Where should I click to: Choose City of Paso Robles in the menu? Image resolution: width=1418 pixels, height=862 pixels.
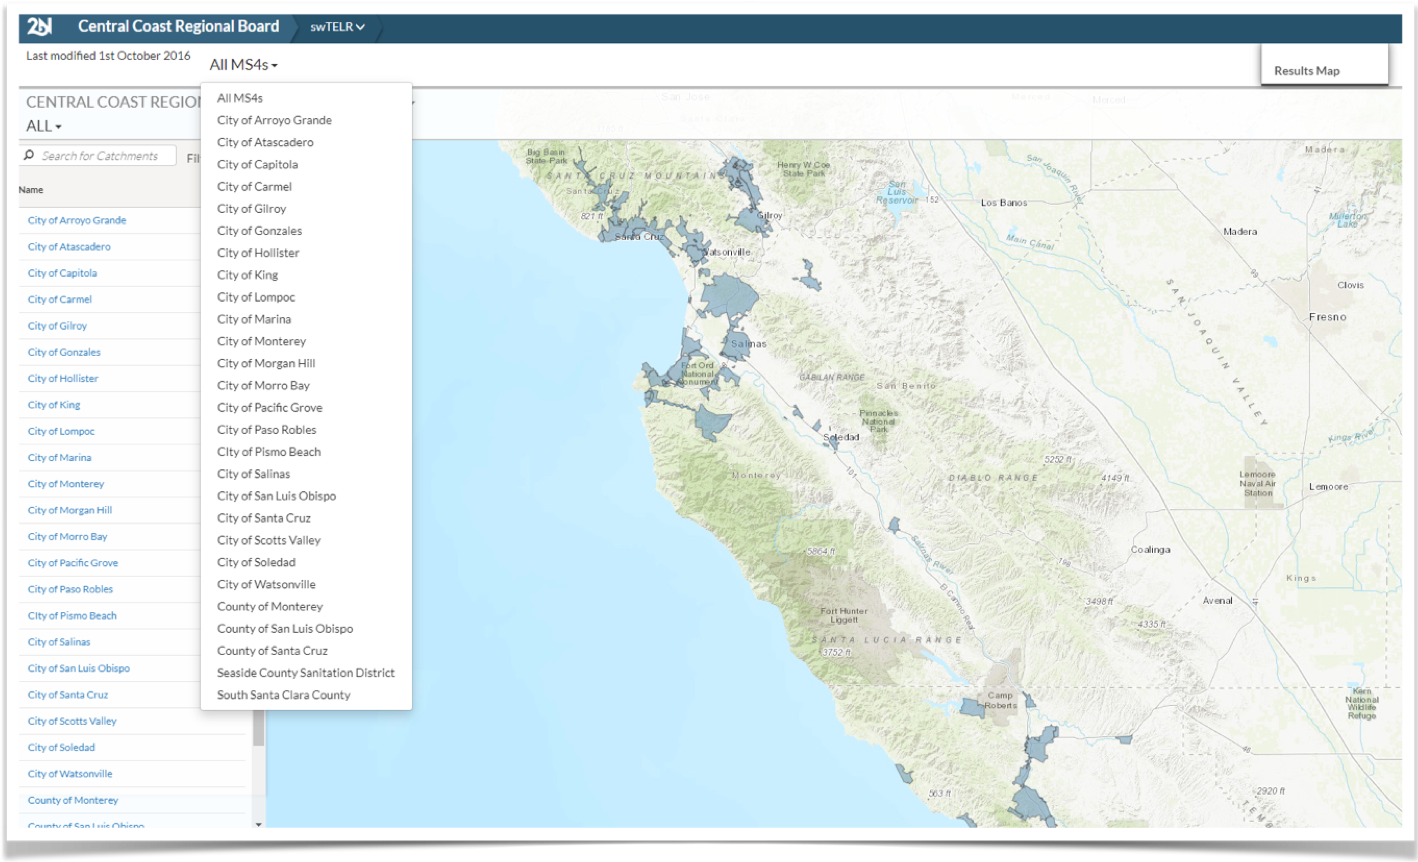[x=266, y=429]
